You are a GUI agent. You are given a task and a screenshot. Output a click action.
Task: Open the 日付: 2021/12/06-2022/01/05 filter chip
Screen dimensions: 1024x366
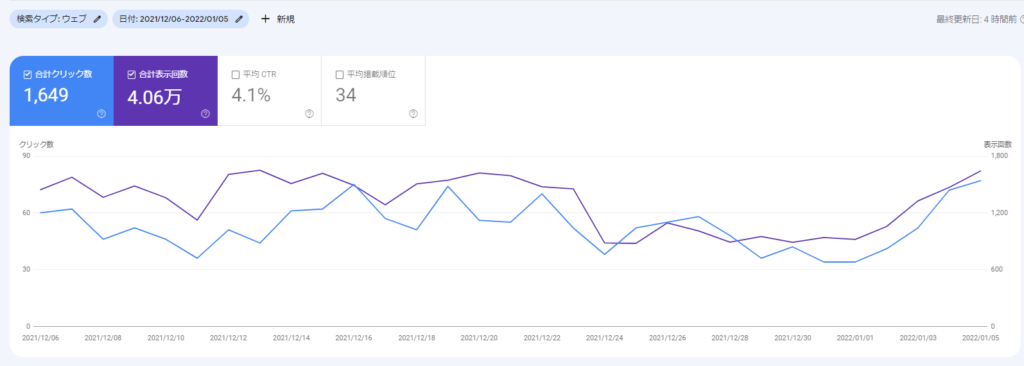[x=180, y=19]
